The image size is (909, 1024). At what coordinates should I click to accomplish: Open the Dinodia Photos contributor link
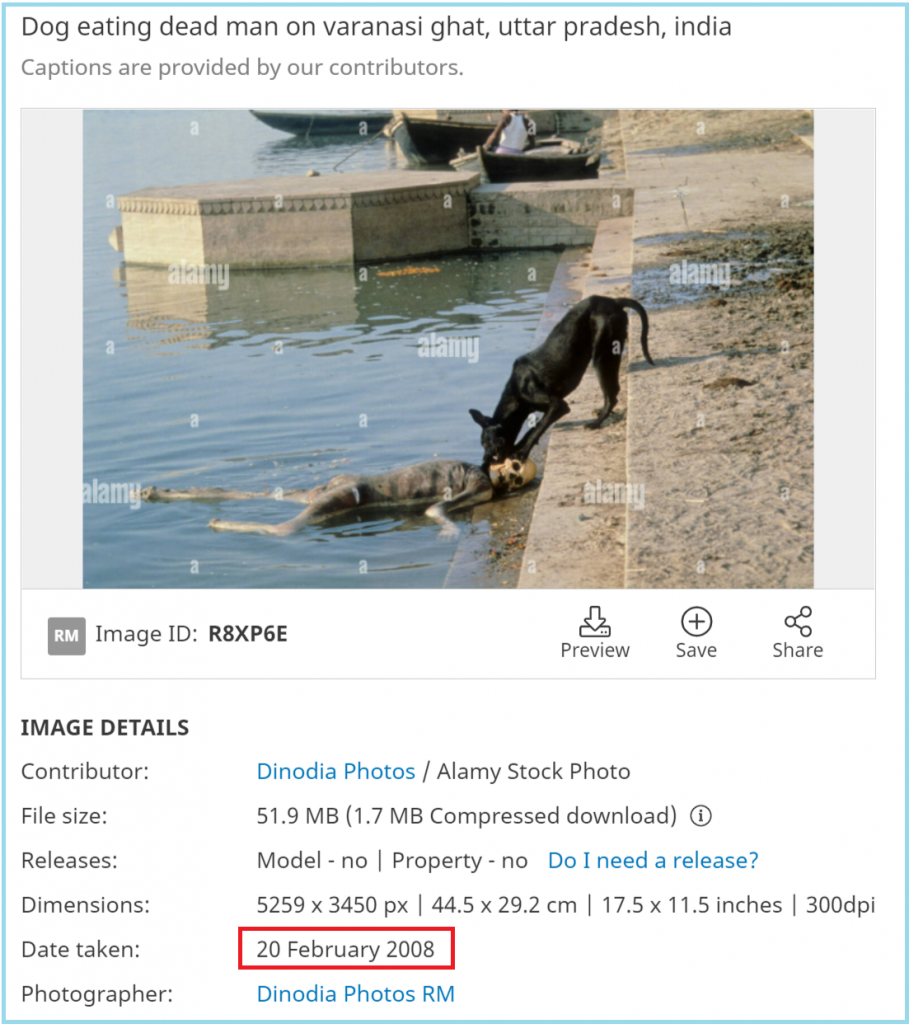pos(336,771)
